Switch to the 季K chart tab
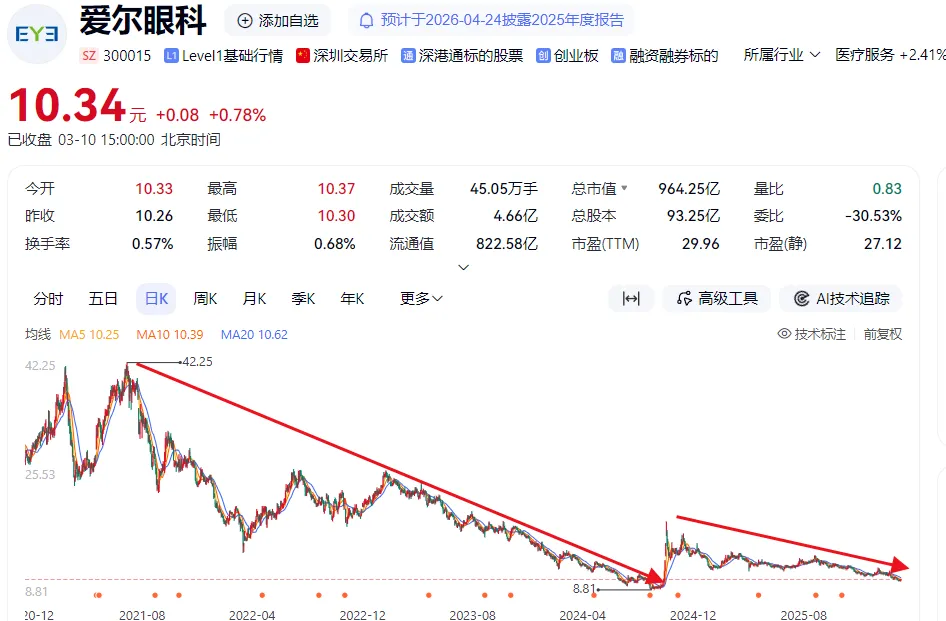946x621 pixels. pyautogui.click(x=303, y=299)
